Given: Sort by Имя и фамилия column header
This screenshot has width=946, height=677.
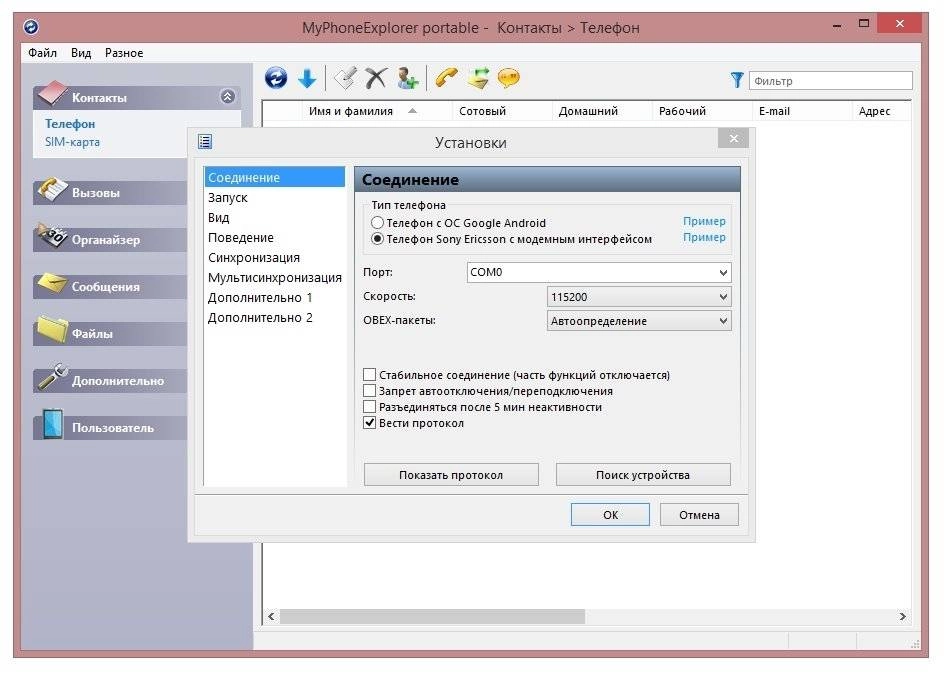Looking at the screenshot, I should [351, 111].
